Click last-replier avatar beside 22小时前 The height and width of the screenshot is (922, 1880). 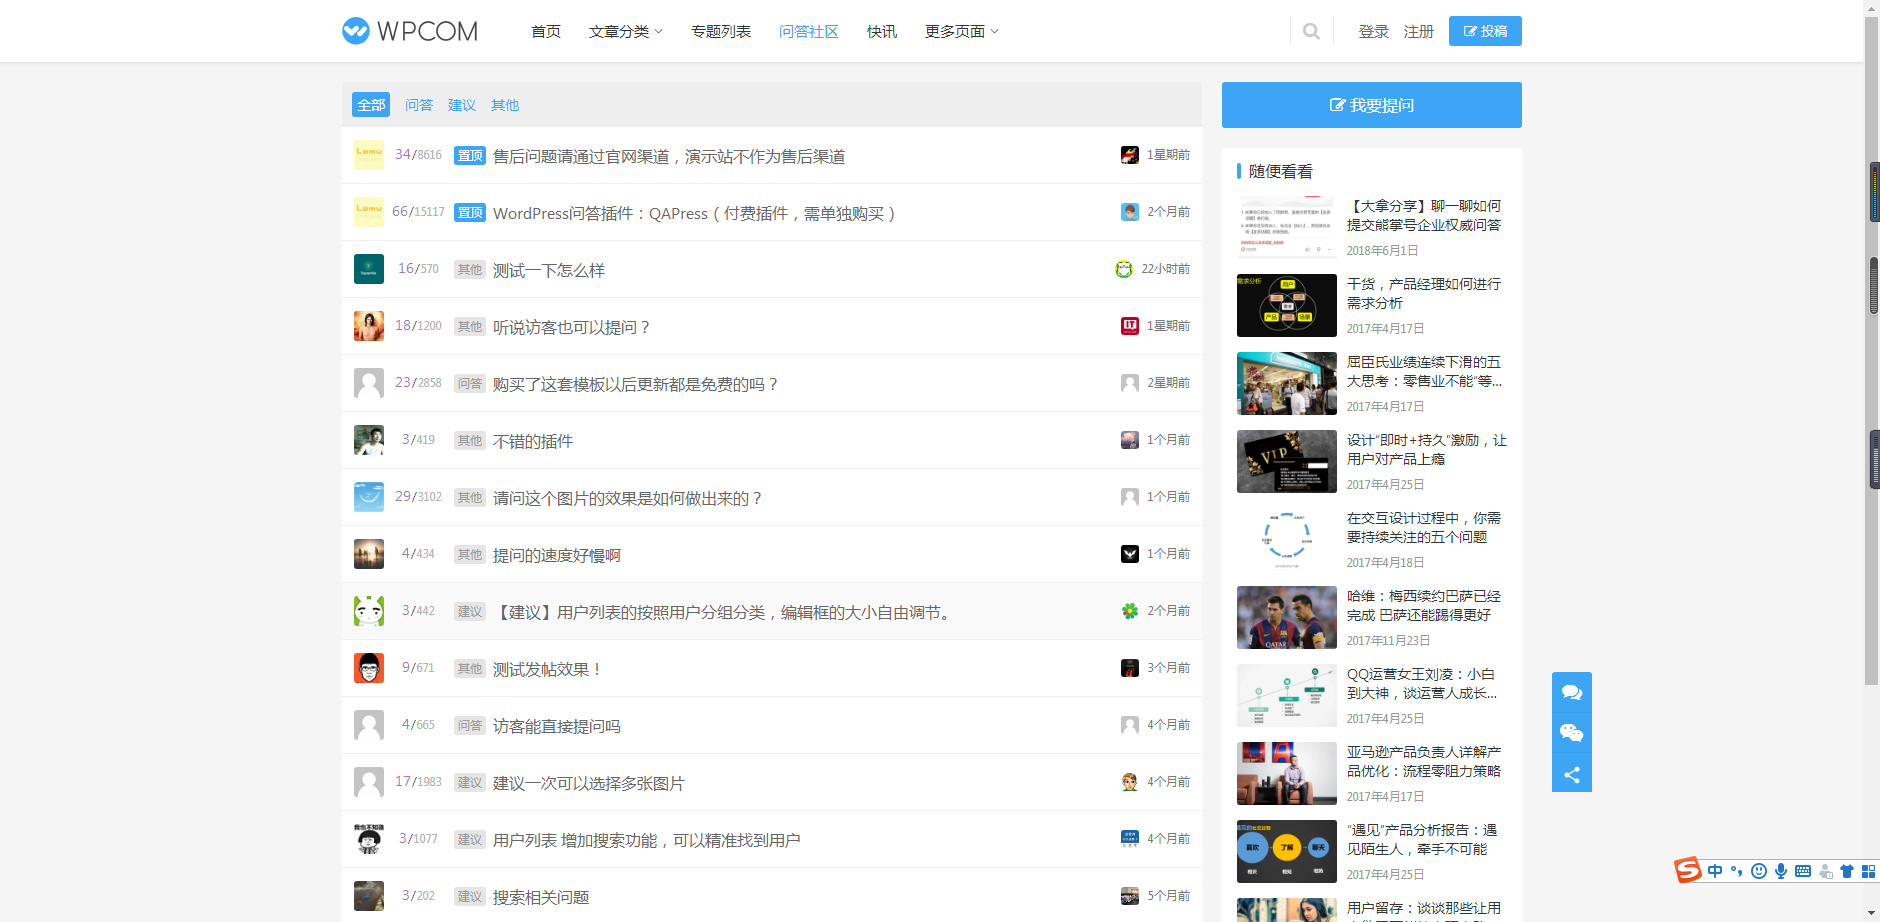tap(1124, 269)
